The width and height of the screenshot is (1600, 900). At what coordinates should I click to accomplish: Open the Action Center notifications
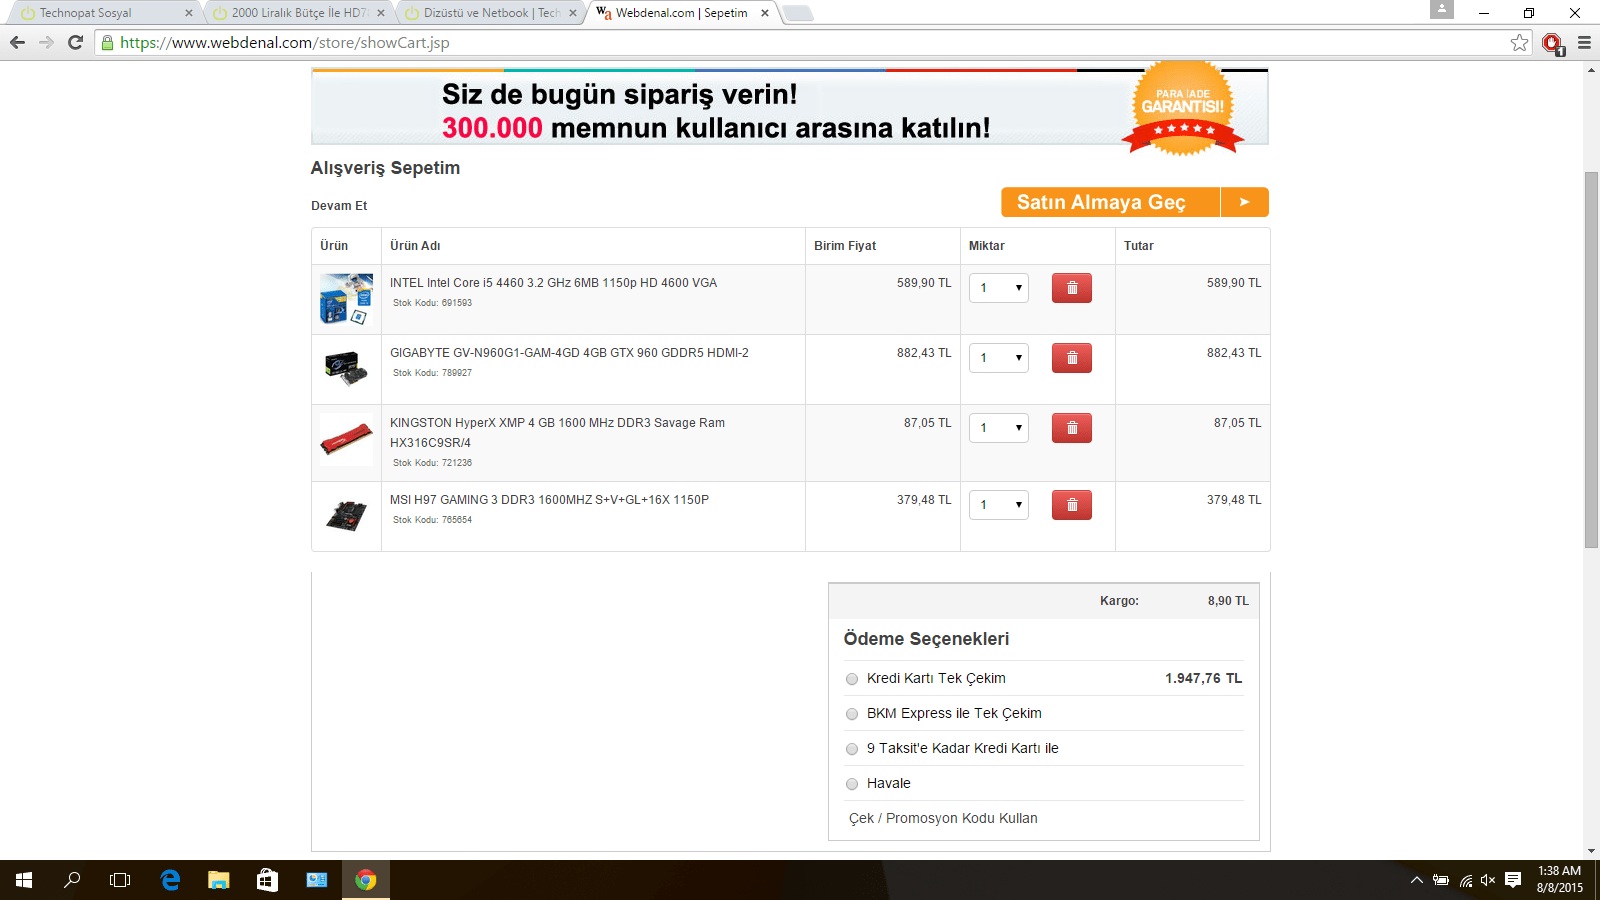(1513, 880)
